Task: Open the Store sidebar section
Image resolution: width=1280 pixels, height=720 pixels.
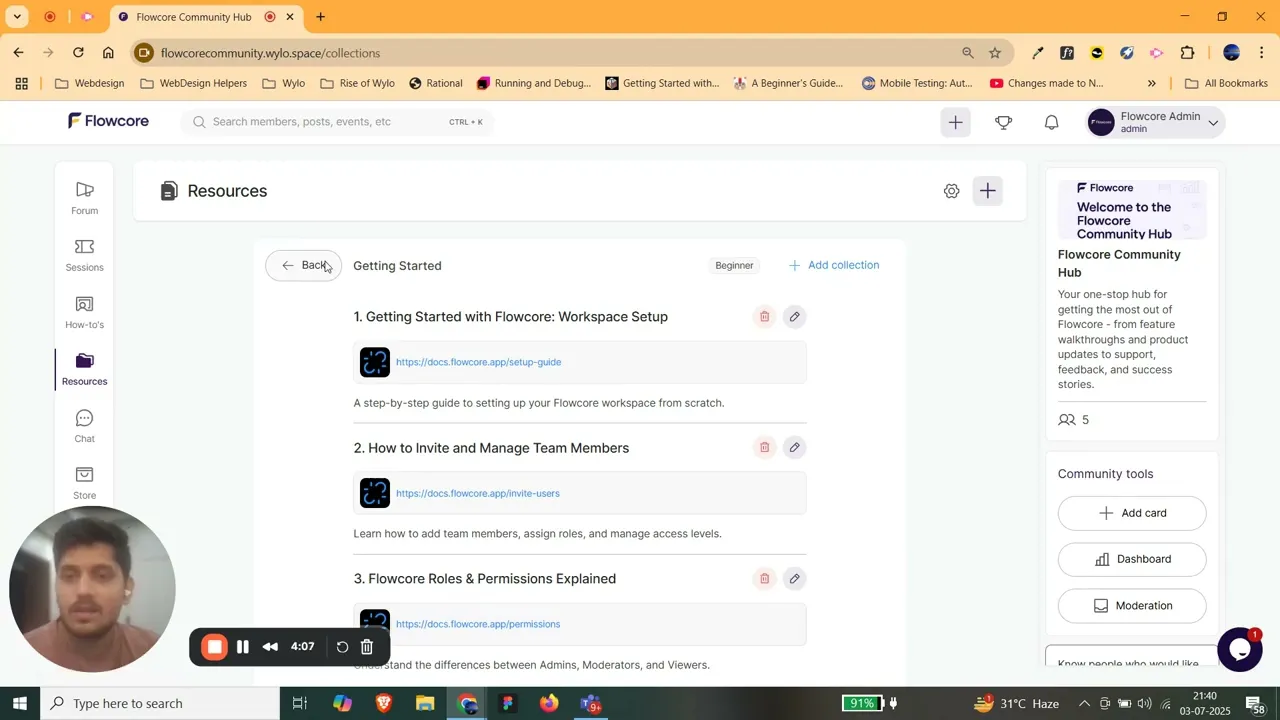Action: tap(84, 483)
